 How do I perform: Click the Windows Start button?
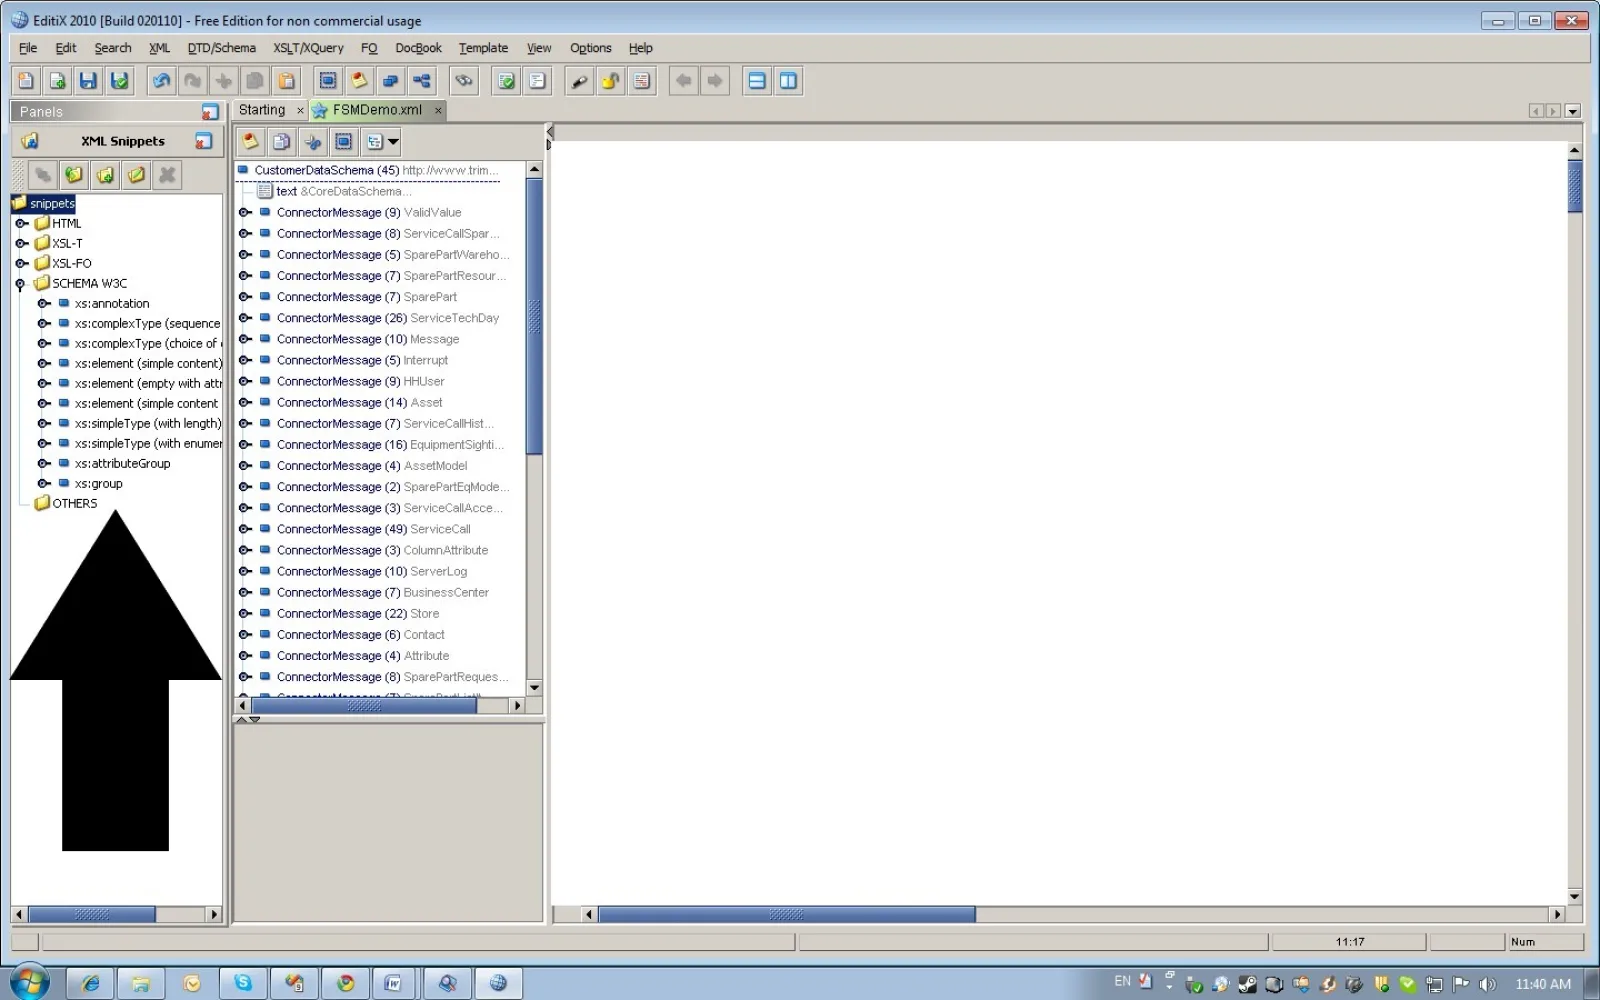coord(28,983)
